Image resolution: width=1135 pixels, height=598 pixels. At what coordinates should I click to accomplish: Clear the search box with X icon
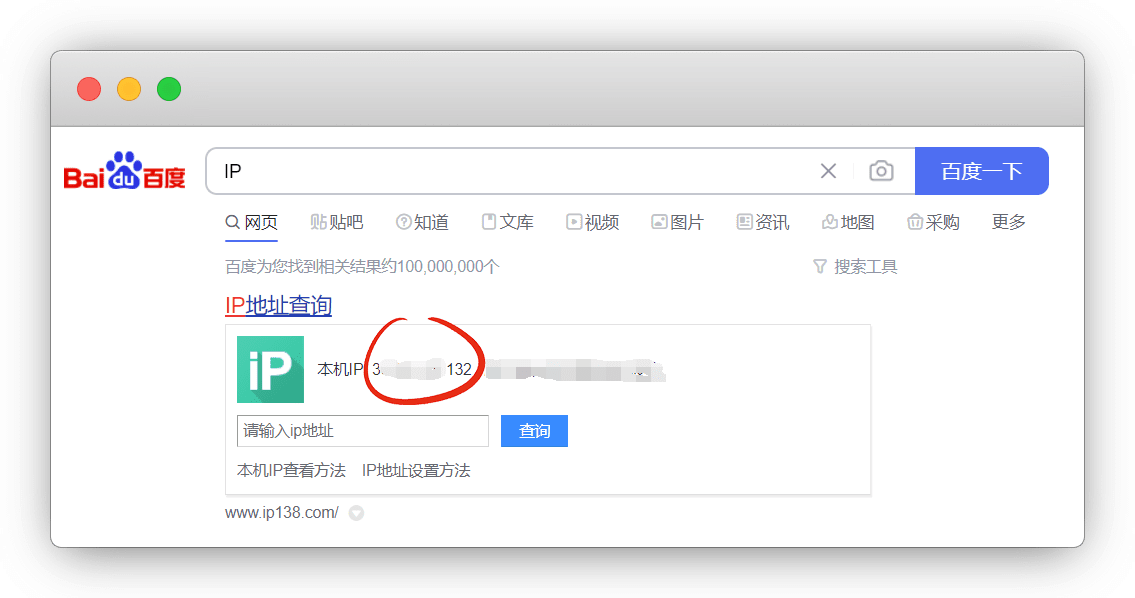tap(828, 171)
